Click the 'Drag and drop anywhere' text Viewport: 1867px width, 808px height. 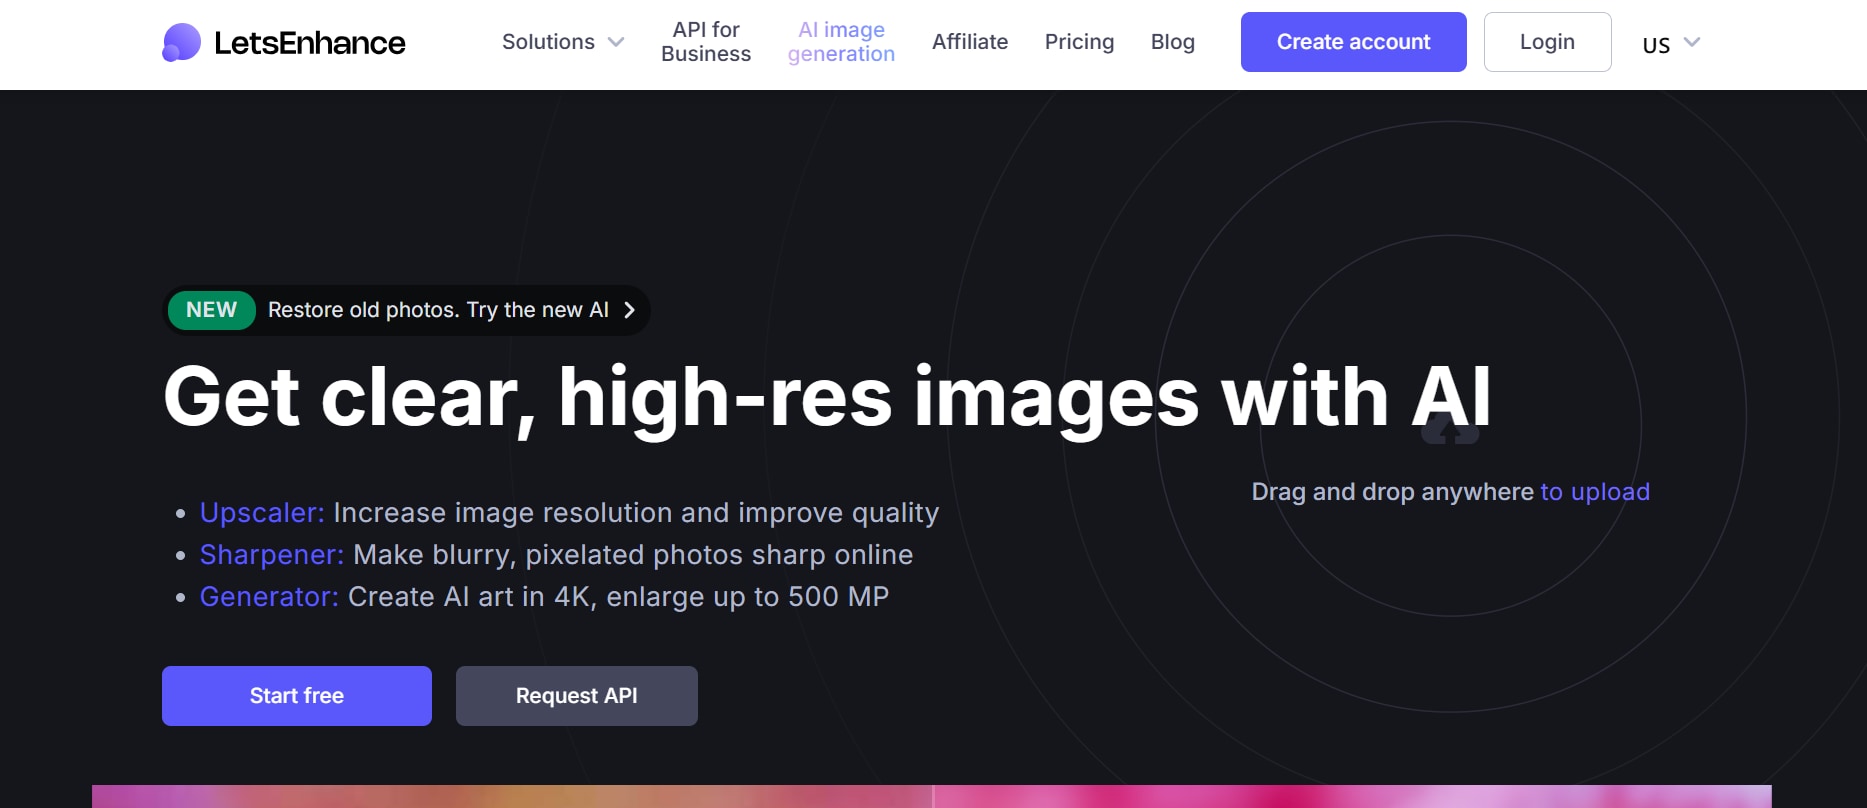click(1393, 492)
